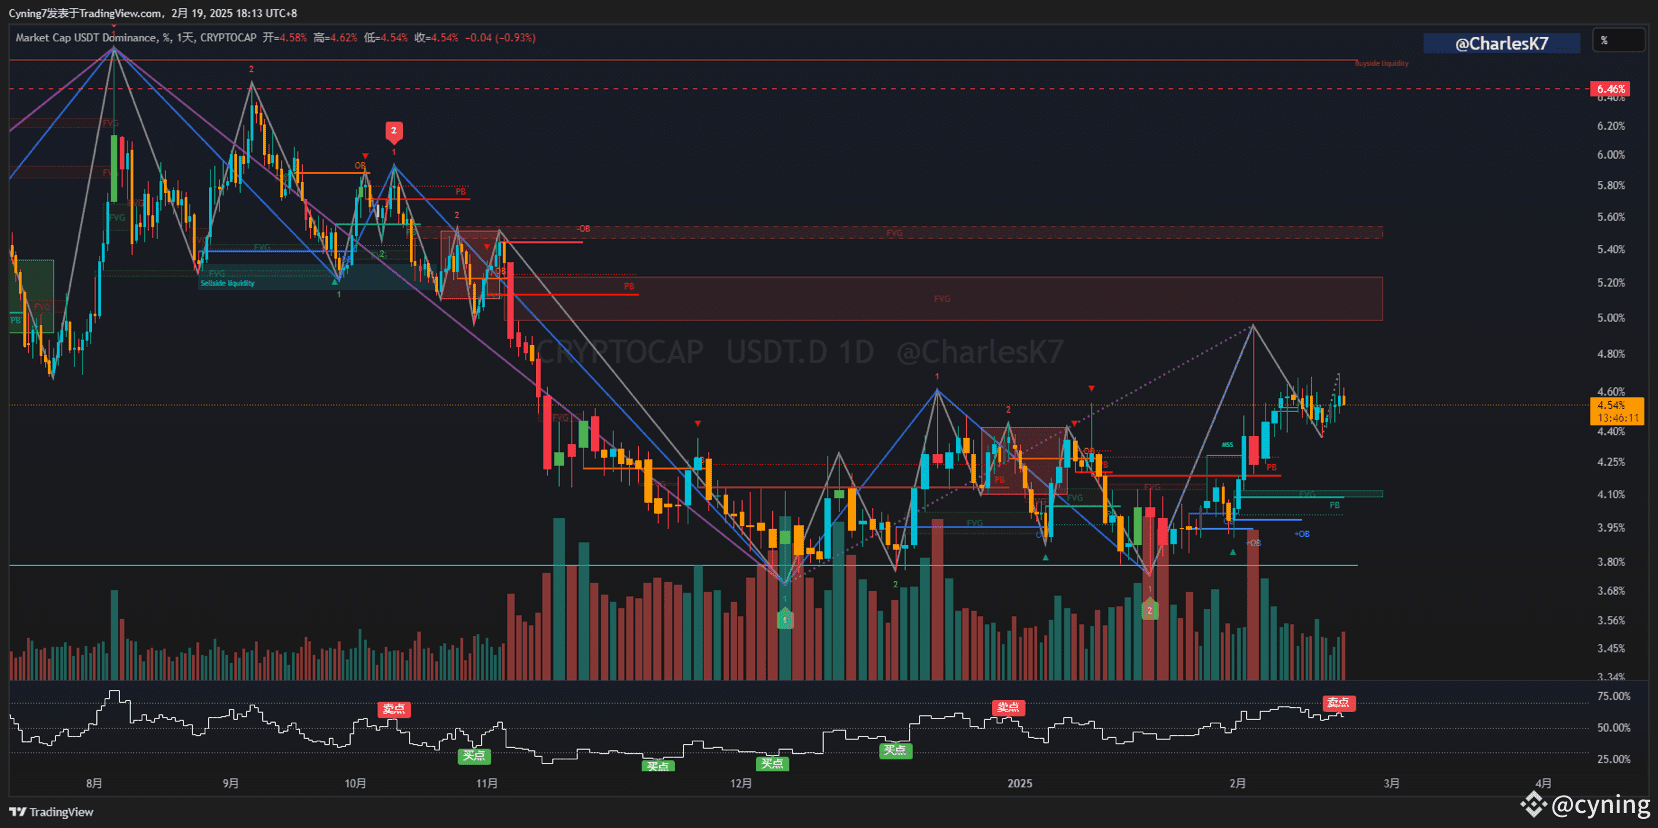Click the 3.68% price scale label
This screenshot has width=1658, height=828.
pos(1611,591)
